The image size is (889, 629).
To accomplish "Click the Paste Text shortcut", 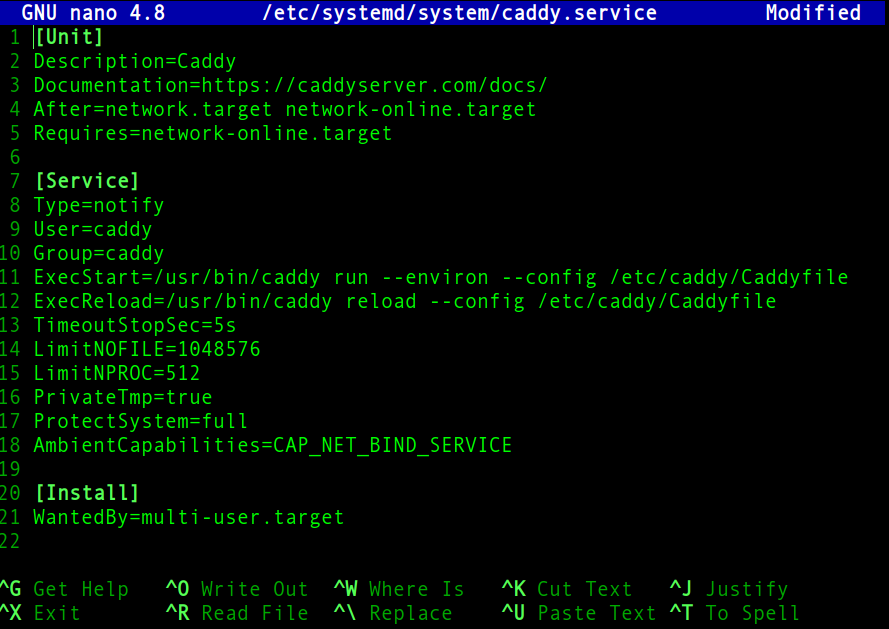I will click(596, 613).
